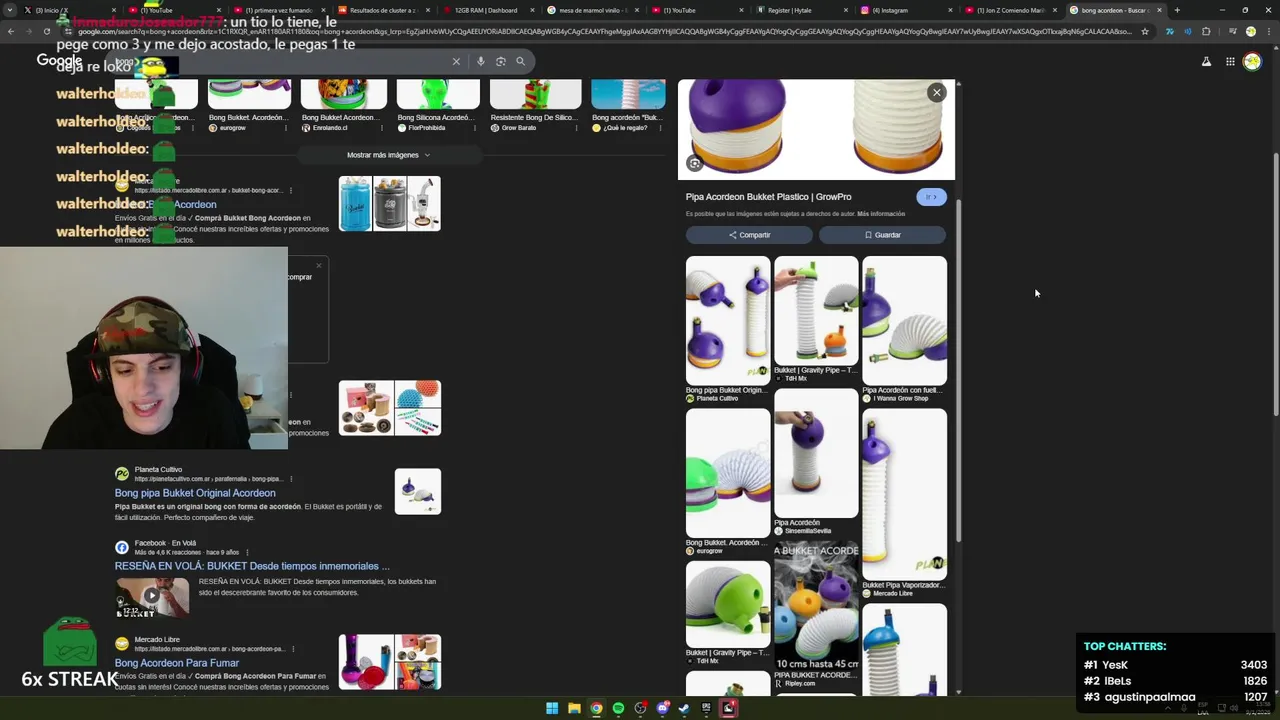The height and width of the screenshot is (720, 1280).
Task: Bookmark this page with the star icon
Action: [1145, 31]
